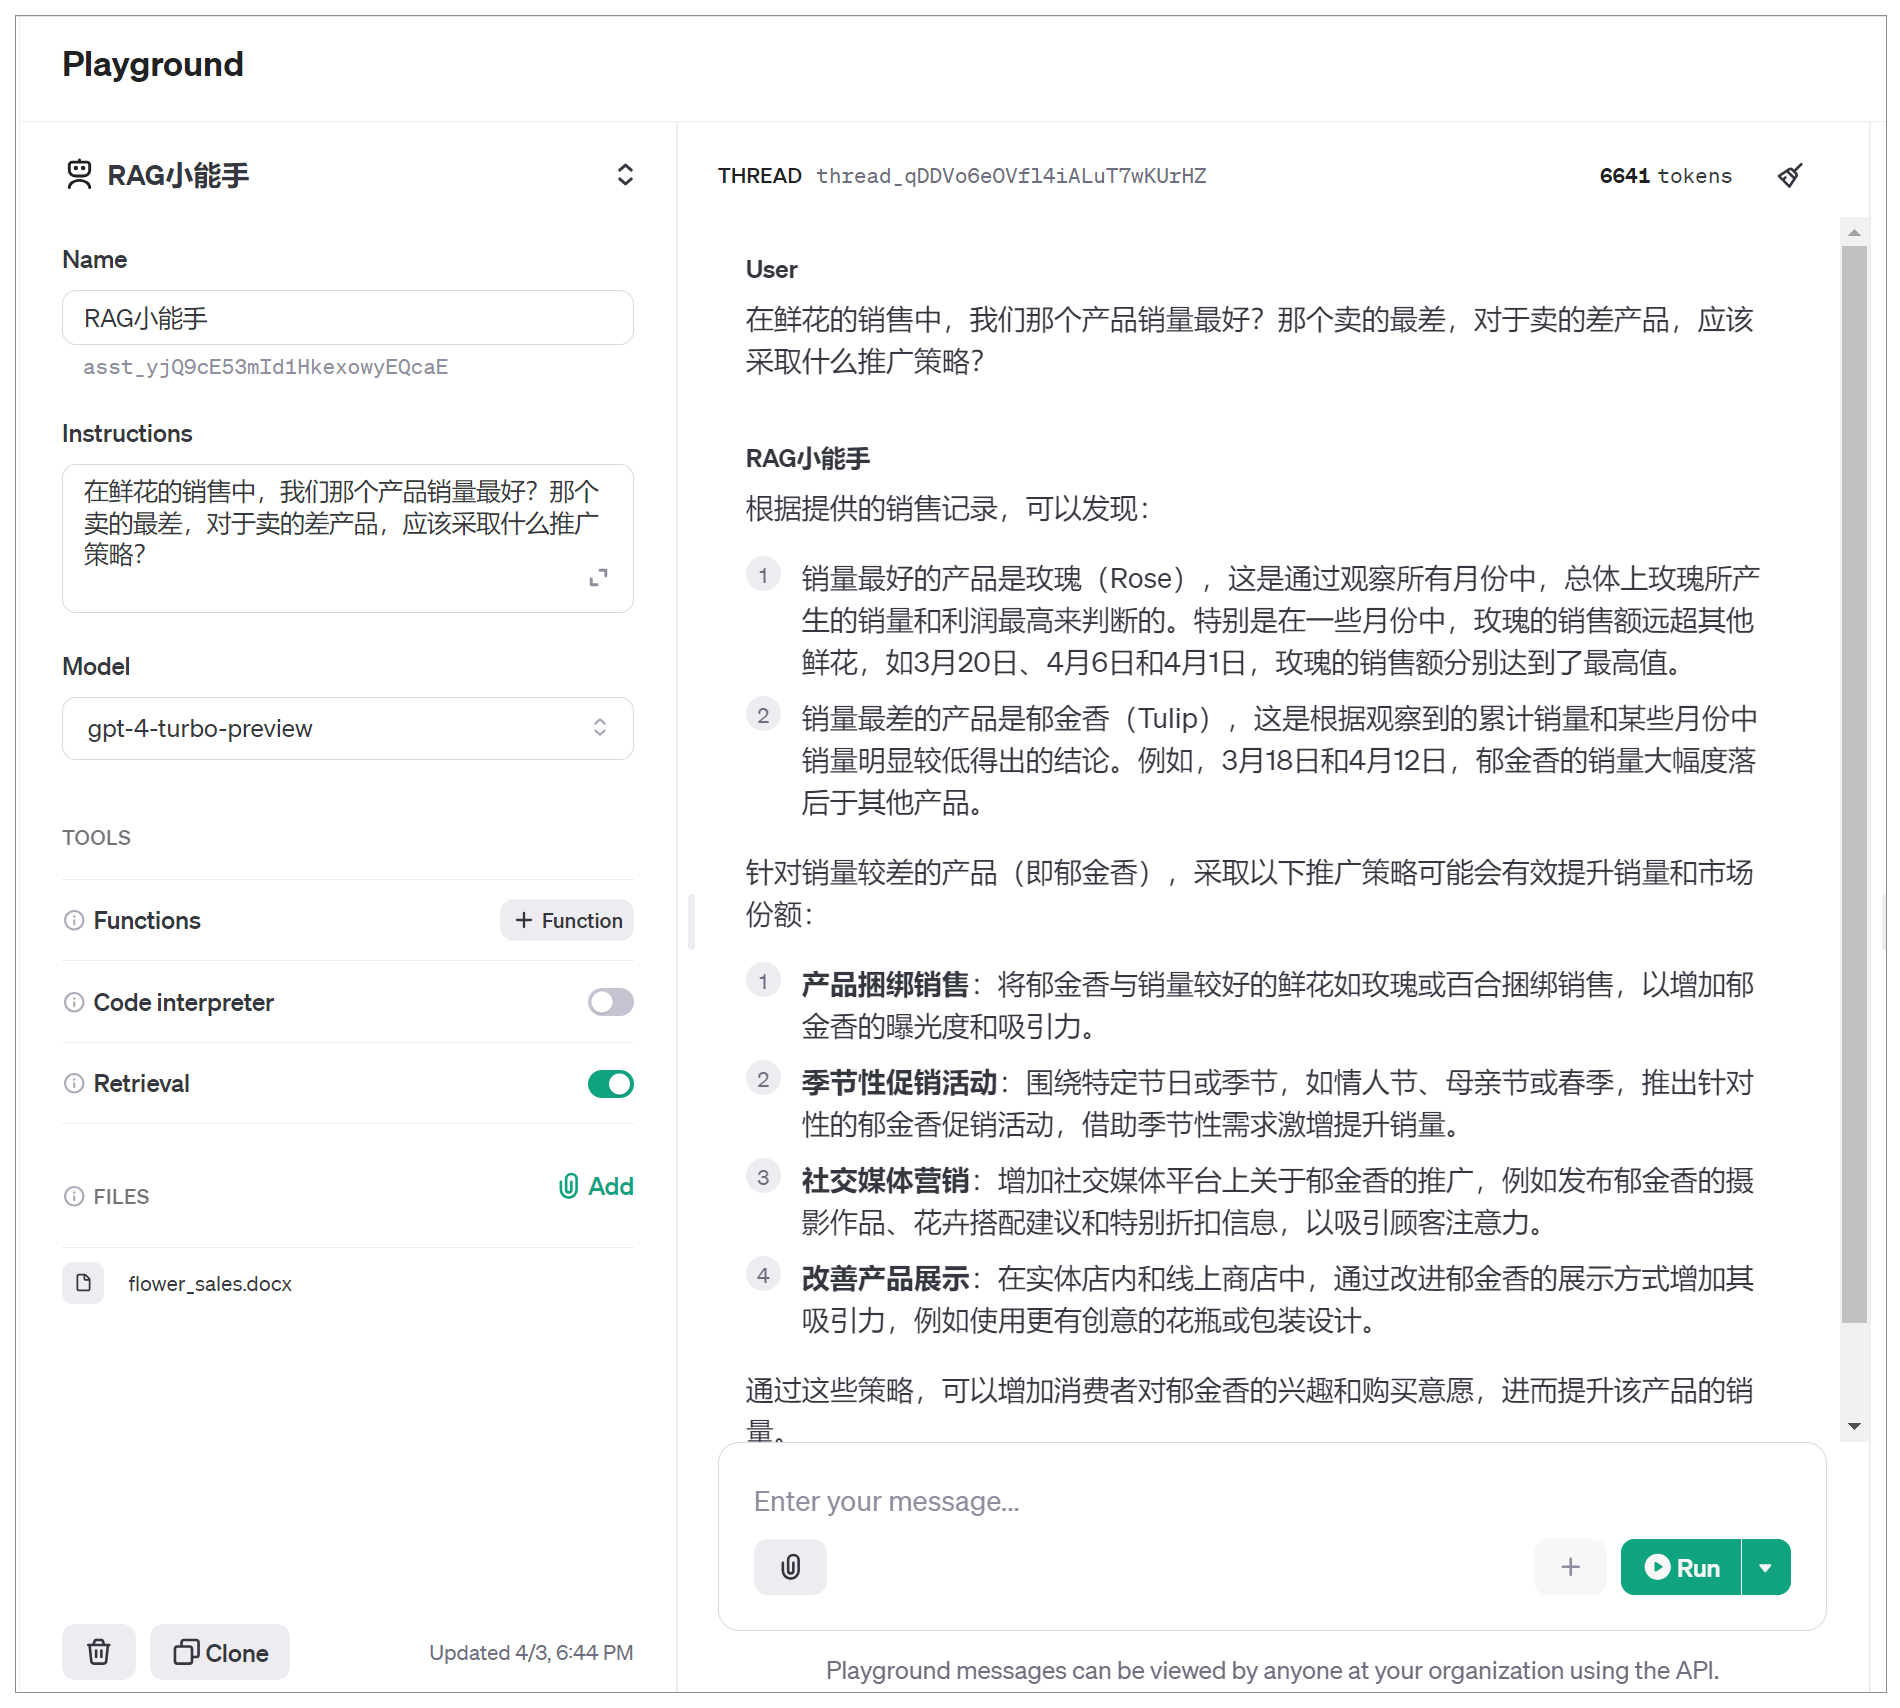Clone the RAG小能手 assistant

[219, 1652]
